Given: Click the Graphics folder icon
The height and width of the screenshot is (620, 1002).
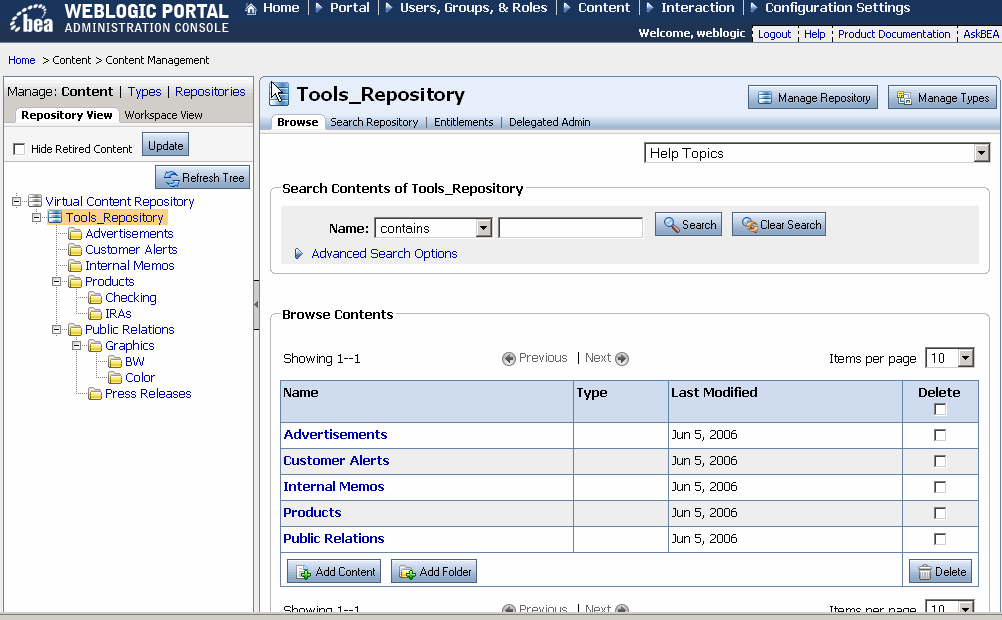Looking at the screenshot, I should pos(95,346).
